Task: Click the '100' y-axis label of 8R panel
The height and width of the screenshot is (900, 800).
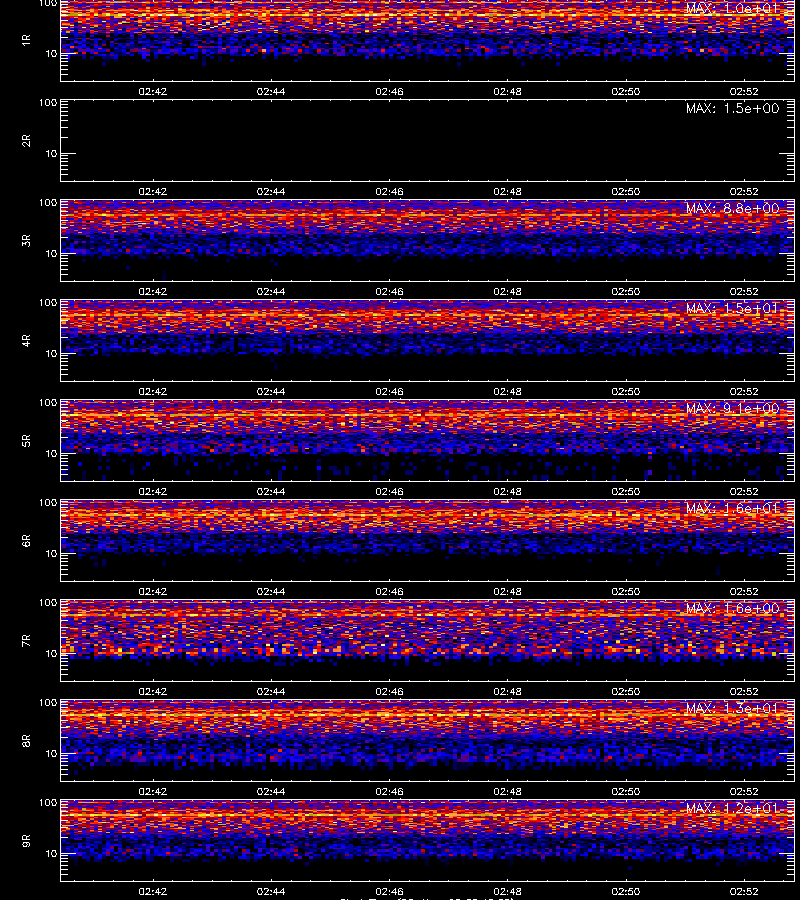Action: (48, 703)
